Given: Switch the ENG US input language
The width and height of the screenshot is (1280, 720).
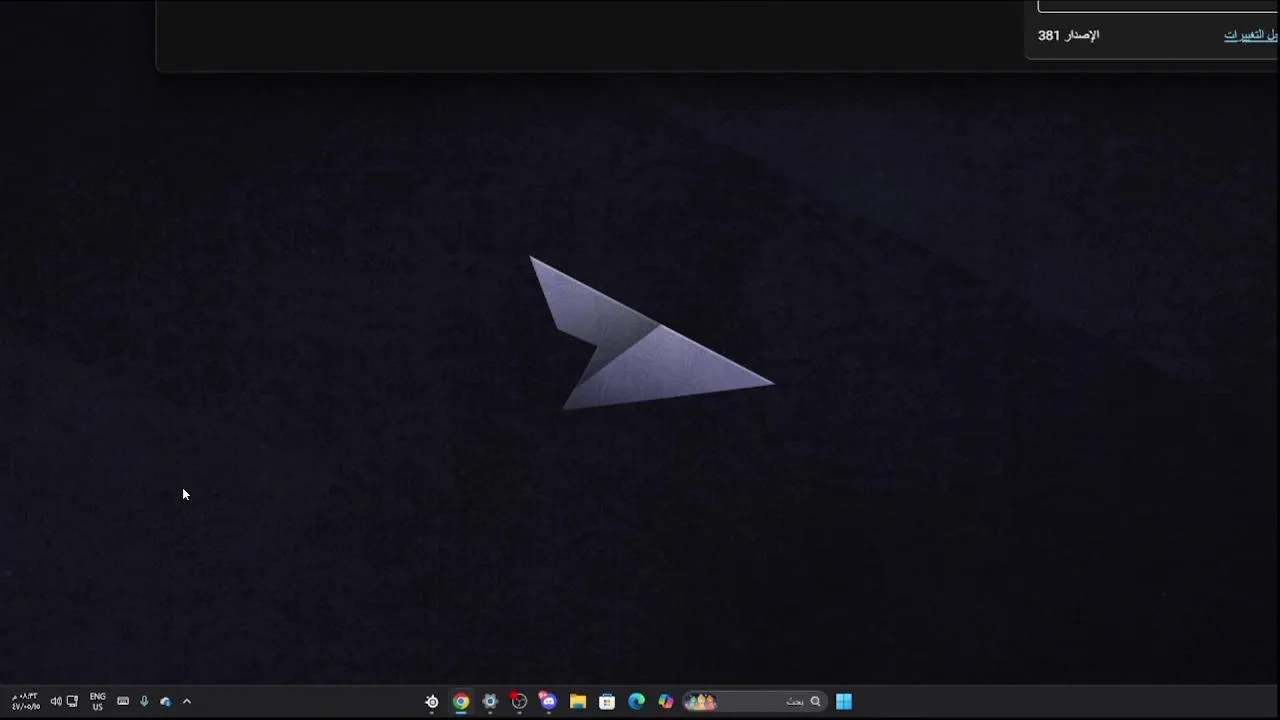Looking at the screenshot, I should tap(98, 701).
